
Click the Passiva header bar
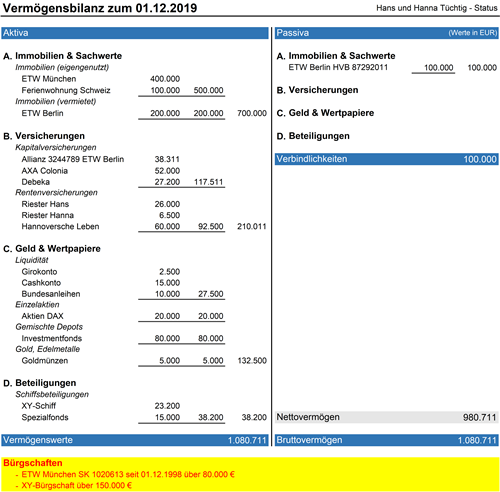pyautogui.click(x=387, y=33)
